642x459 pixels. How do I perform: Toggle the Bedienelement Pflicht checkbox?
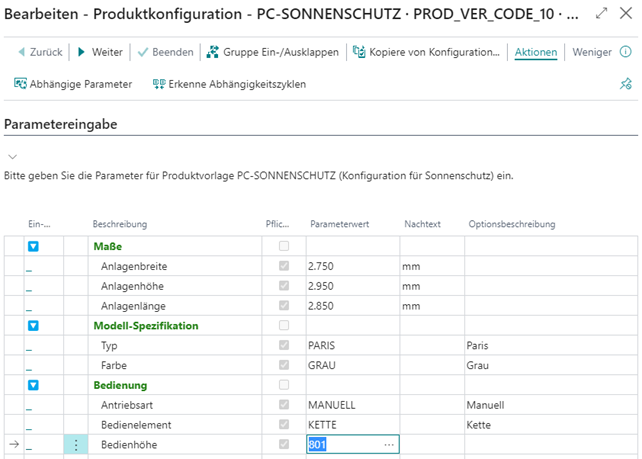tap(284, 424)
